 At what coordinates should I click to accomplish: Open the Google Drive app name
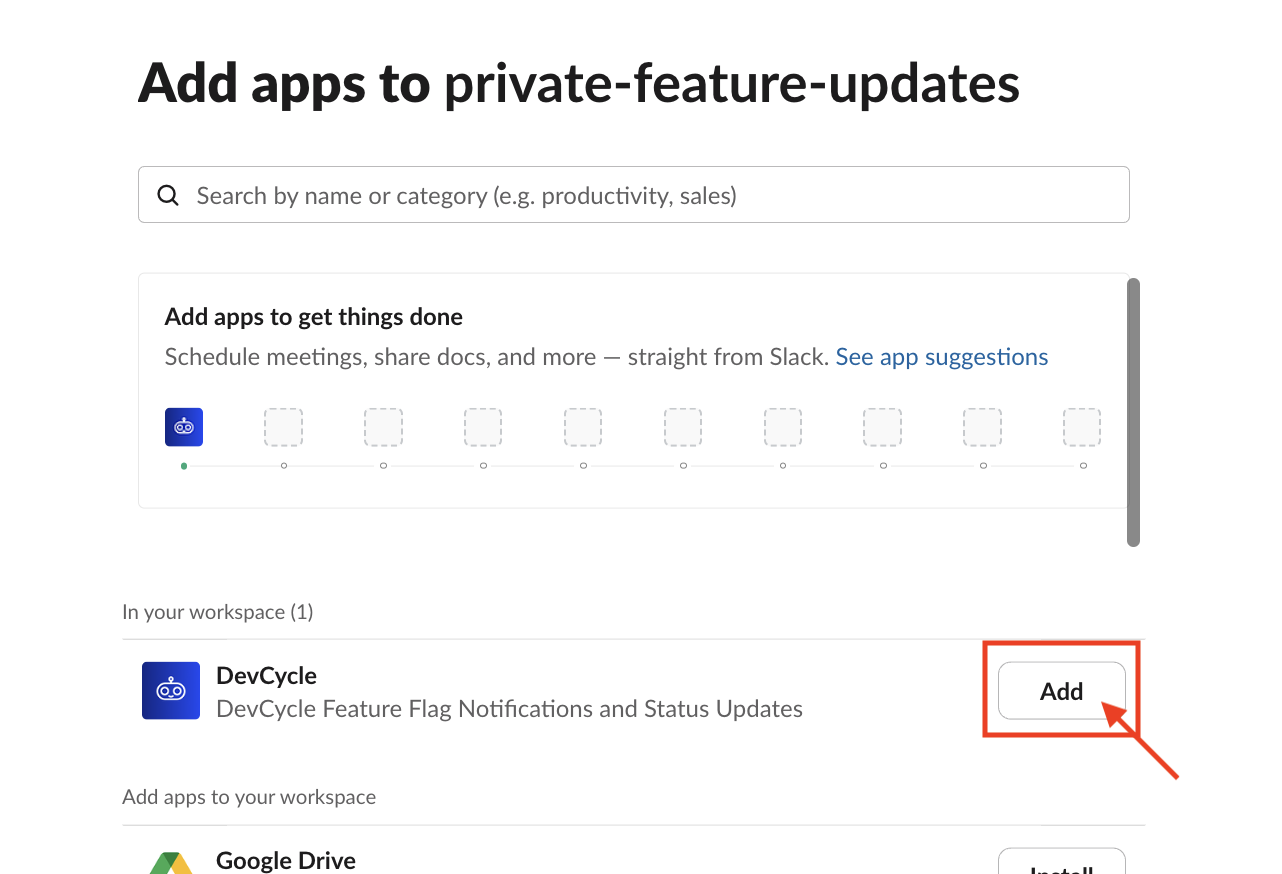[285, 860]
